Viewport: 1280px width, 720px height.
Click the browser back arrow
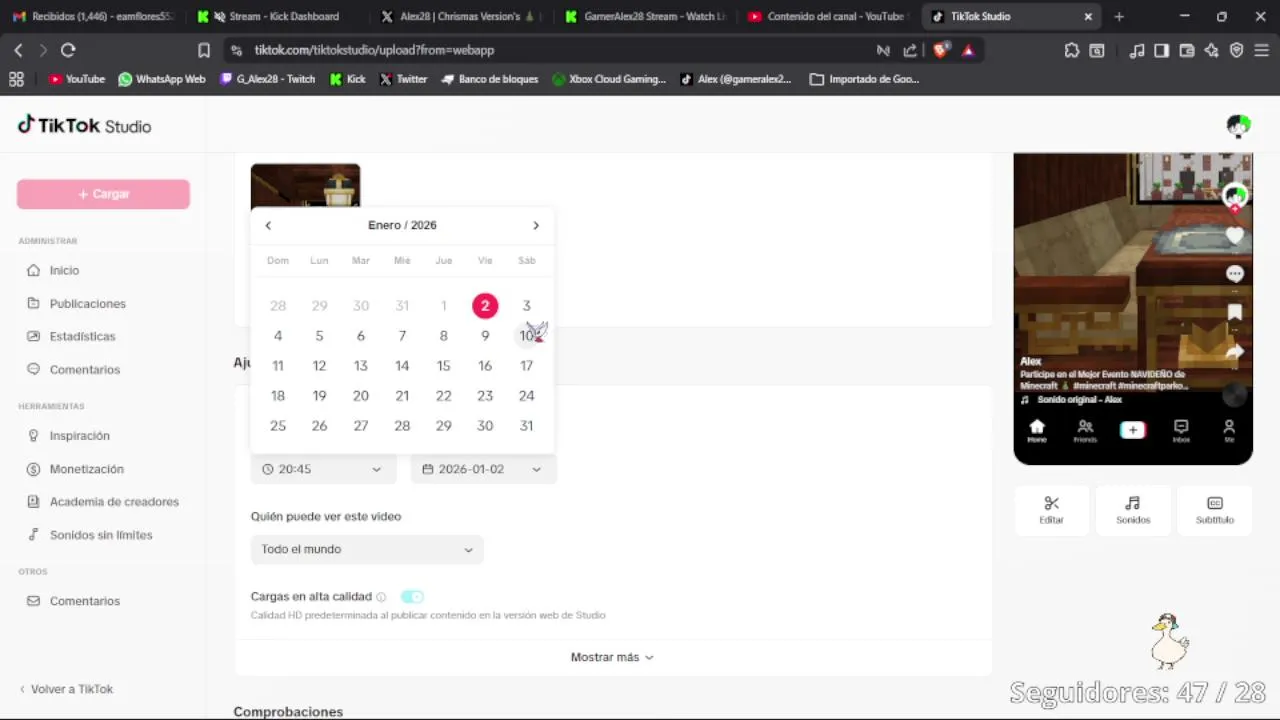(x=18, y=50)
